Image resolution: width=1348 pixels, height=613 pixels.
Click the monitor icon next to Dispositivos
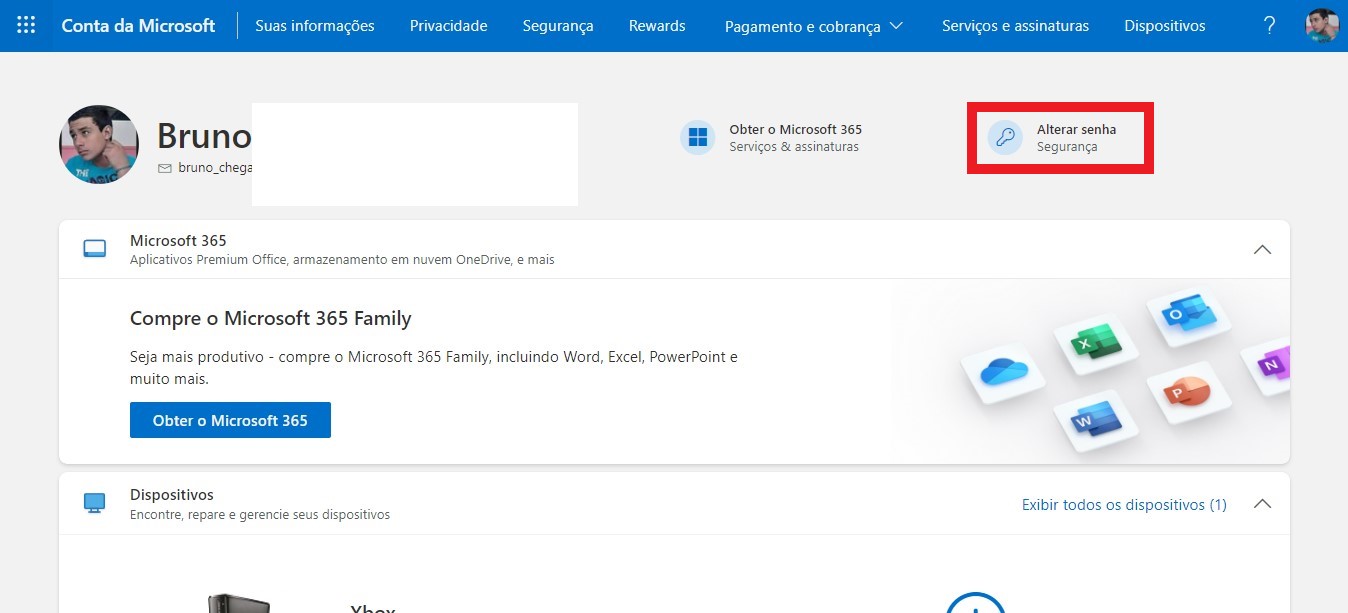[x=95, y=503]
